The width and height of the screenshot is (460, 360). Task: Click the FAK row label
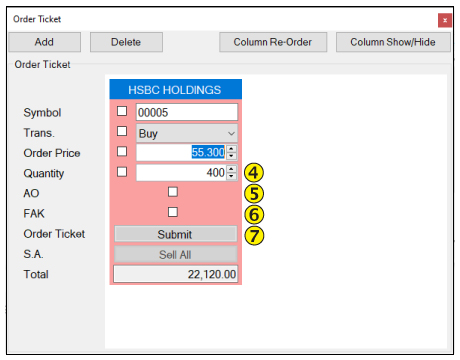click(x=34, y=214)
